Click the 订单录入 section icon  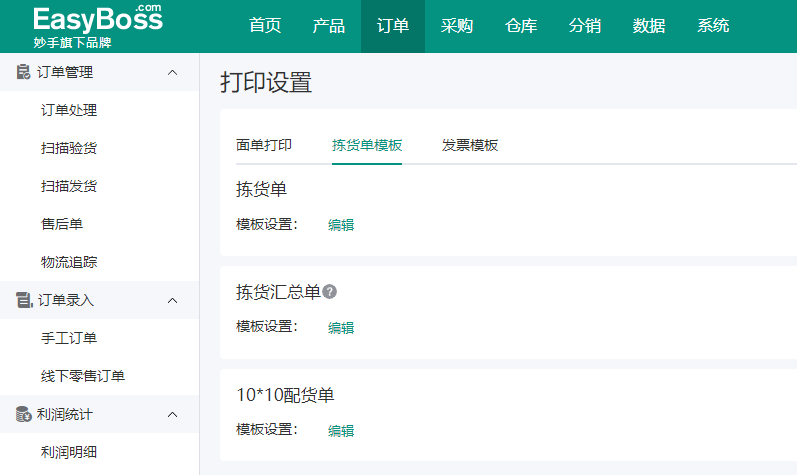click(x=24, y=300)
